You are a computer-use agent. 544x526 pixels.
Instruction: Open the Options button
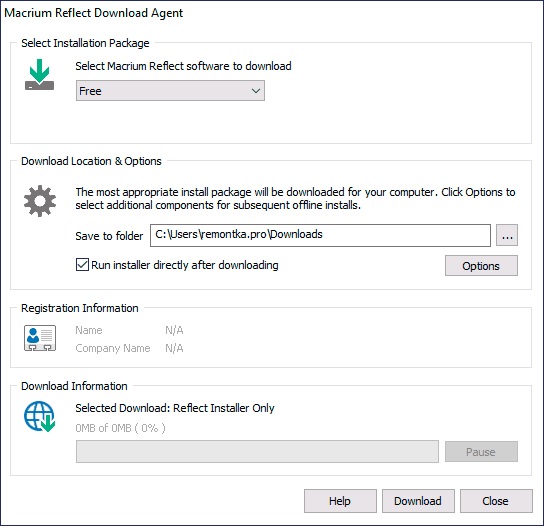(481, 266)
